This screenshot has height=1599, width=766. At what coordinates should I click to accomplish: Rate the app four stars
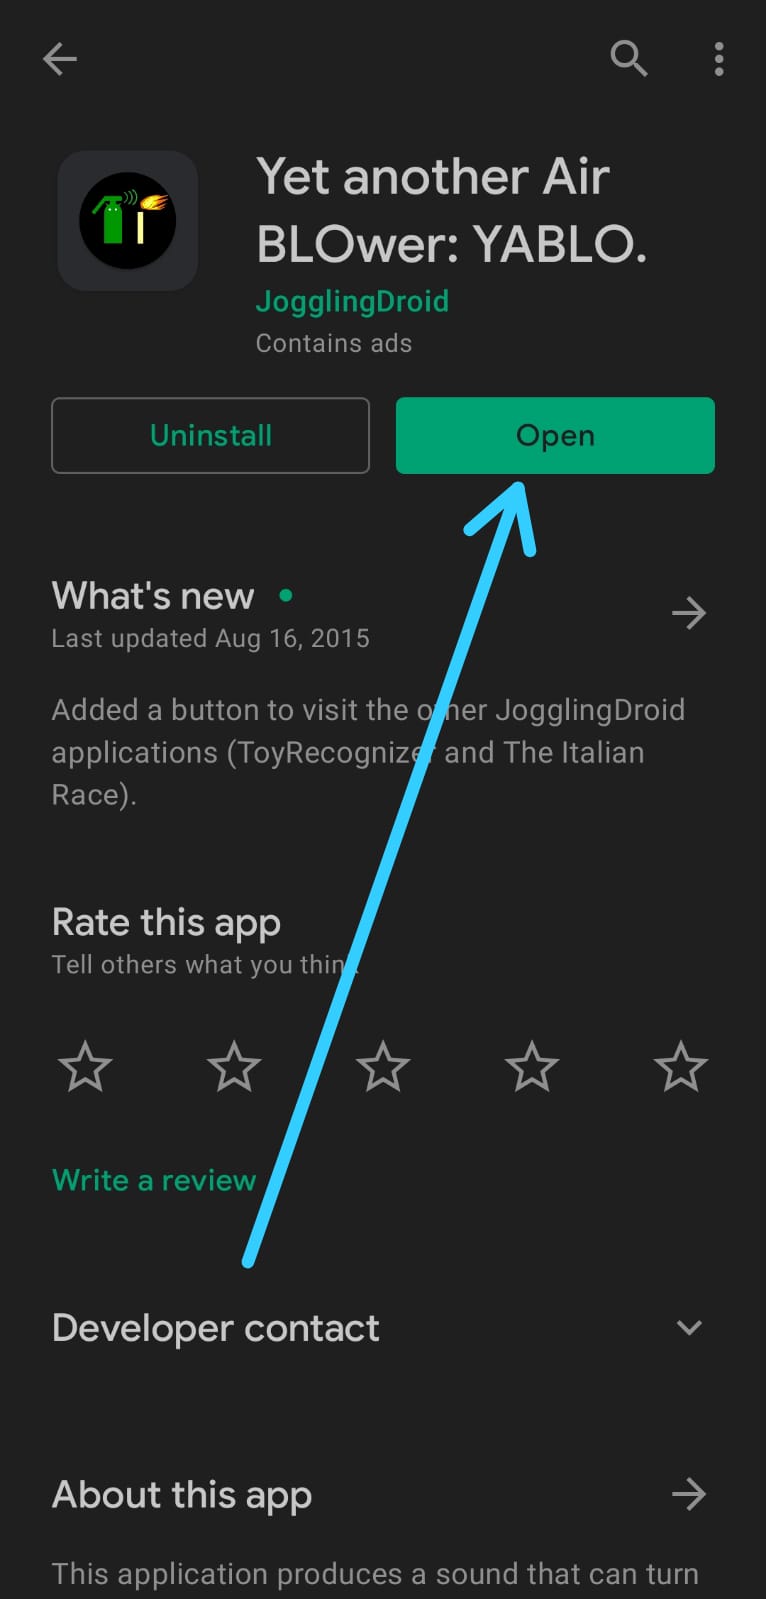tap(531, 1066)
